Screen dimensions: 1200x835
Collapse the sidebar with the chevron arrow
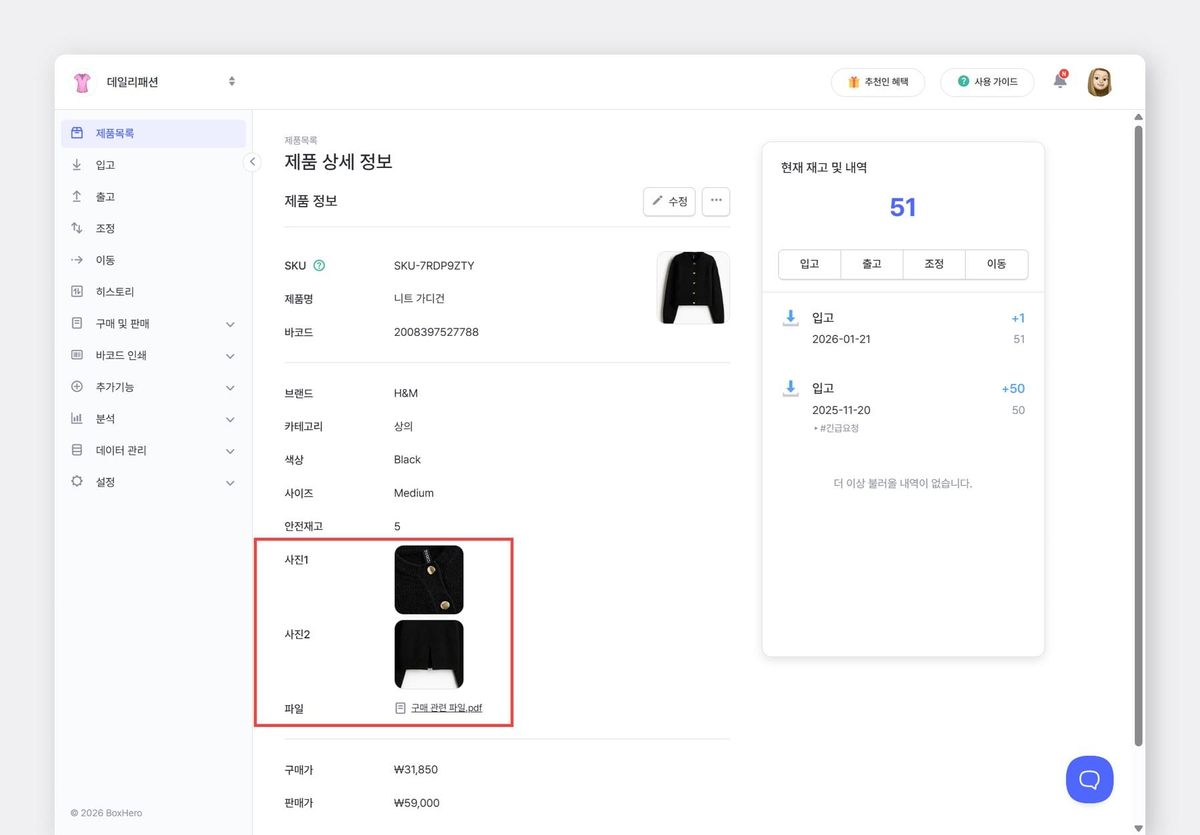(x=252, y=161)
